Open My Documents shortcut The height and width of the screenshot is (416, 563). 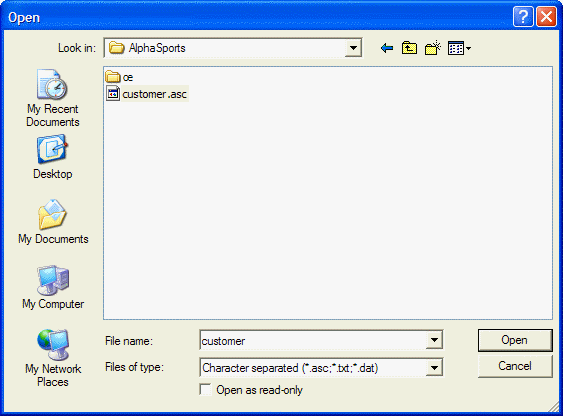tap(53, 222)
